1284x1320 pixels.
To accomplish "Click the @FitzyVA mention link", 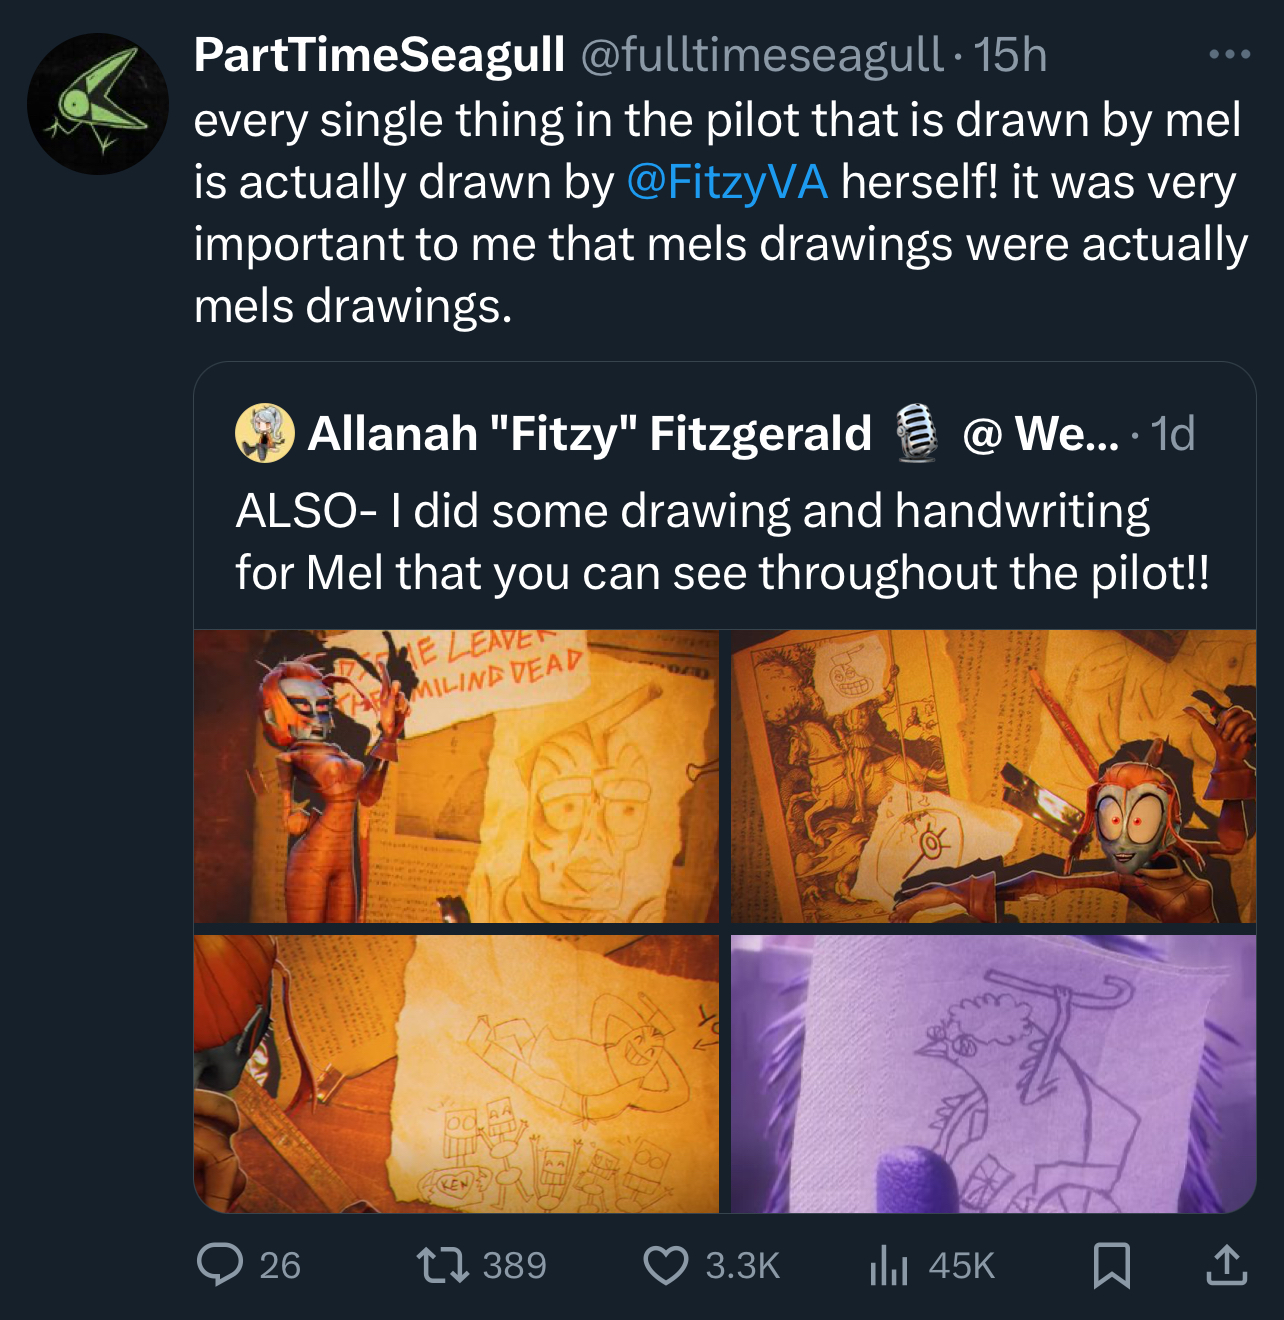I will (726, 182).
